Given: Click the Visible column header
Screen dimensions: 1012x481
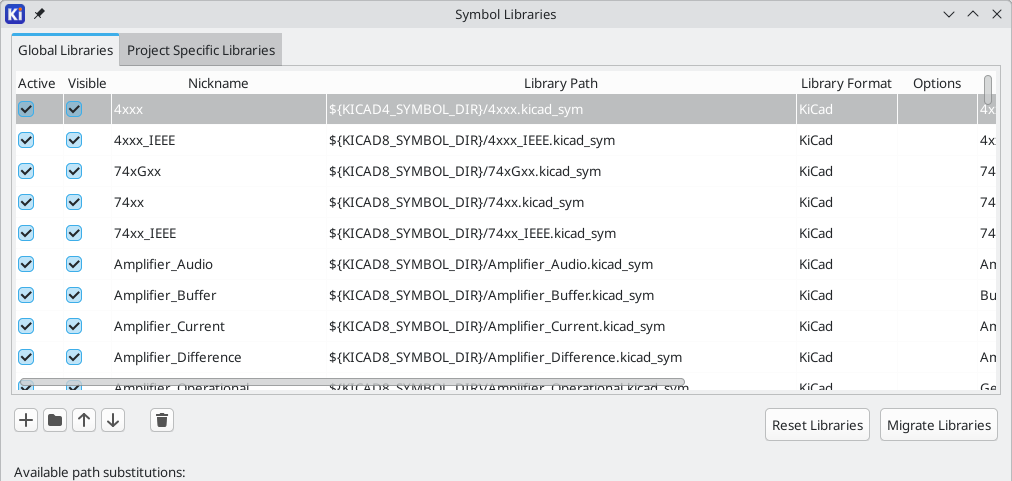Looking at the screenshot, I should (87, 83).
